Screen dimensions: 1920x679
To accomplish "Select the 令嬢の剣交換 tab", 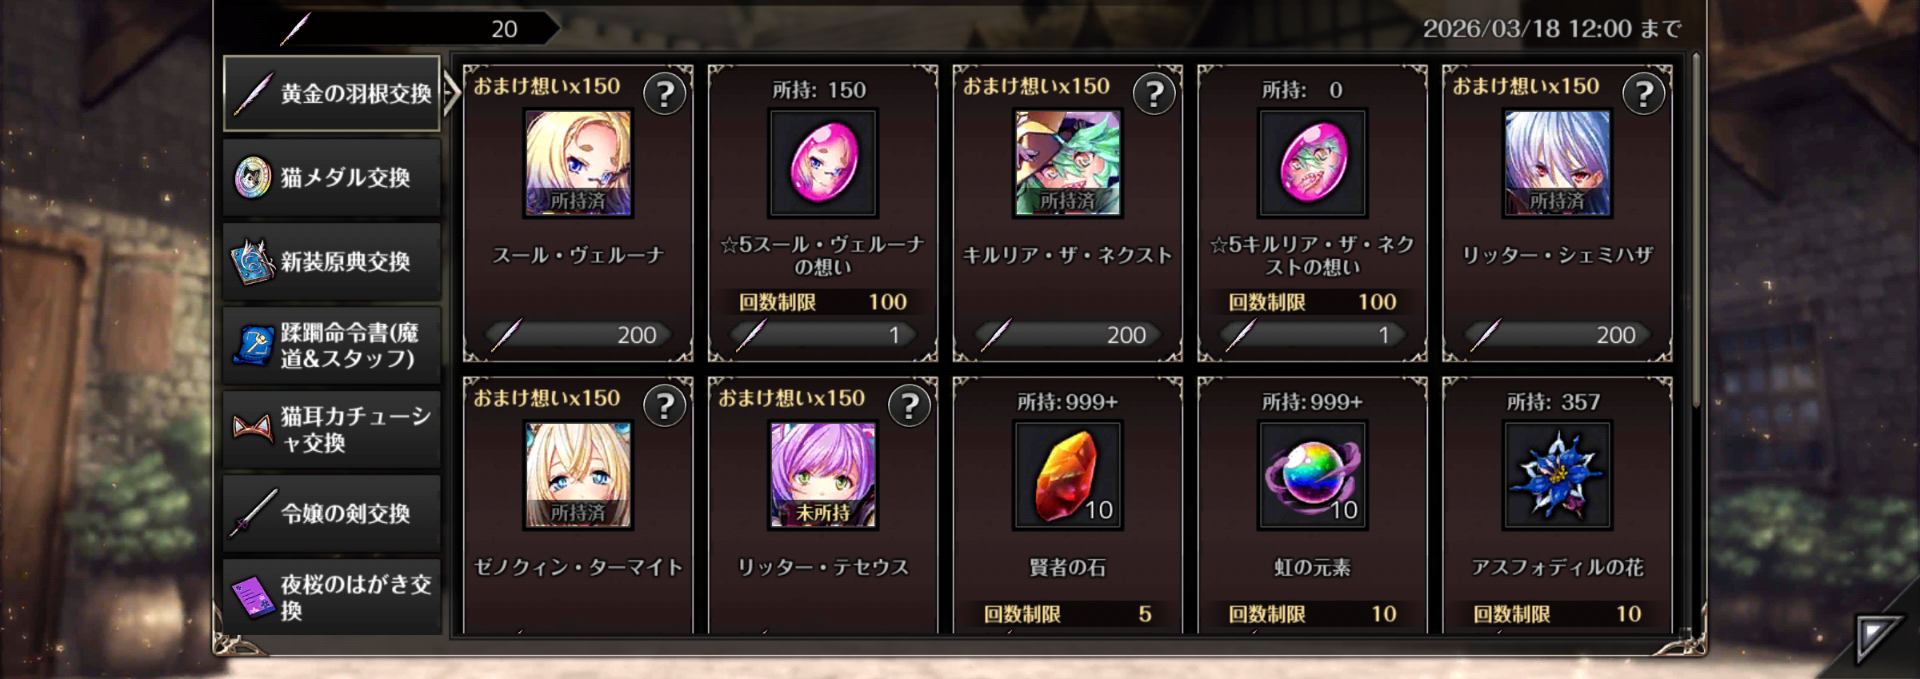I will click(x=332, y=514).
